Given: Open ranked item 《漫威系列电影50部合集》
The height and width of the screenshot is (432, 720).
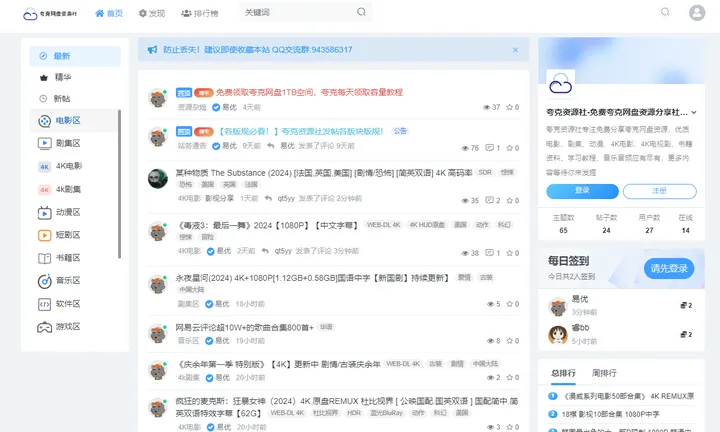Looking at the screenshot, I should pyautogui.click(x=627, y=396).
